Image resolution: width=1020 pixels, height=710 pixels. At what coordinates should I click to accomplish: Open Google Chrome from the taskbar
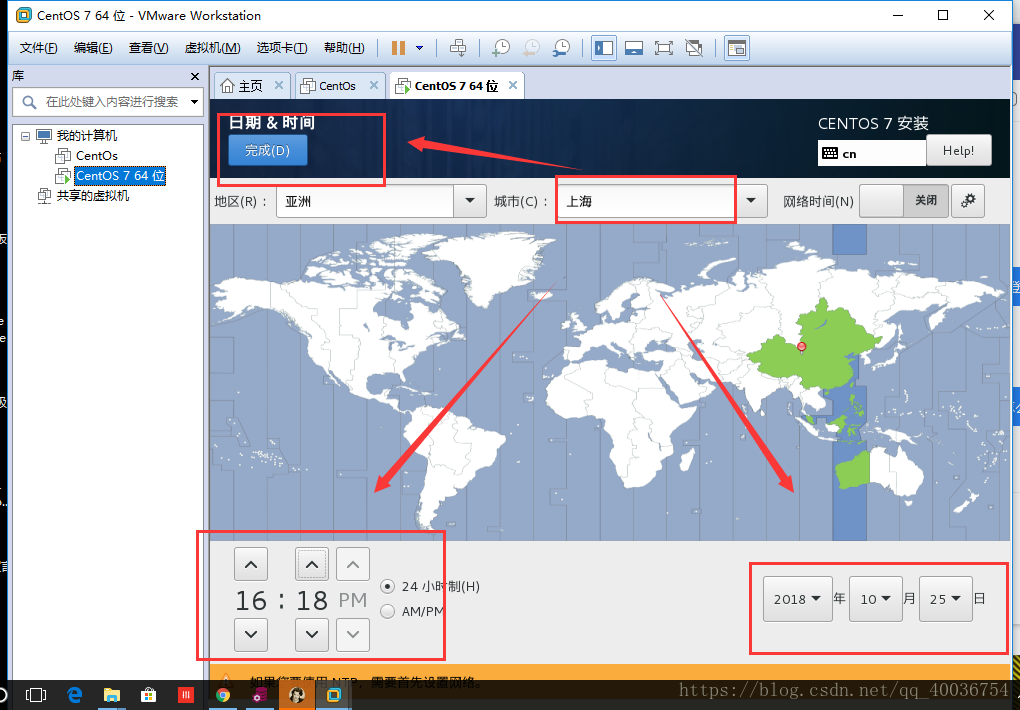pyautogui.click(x=223, y=695)
